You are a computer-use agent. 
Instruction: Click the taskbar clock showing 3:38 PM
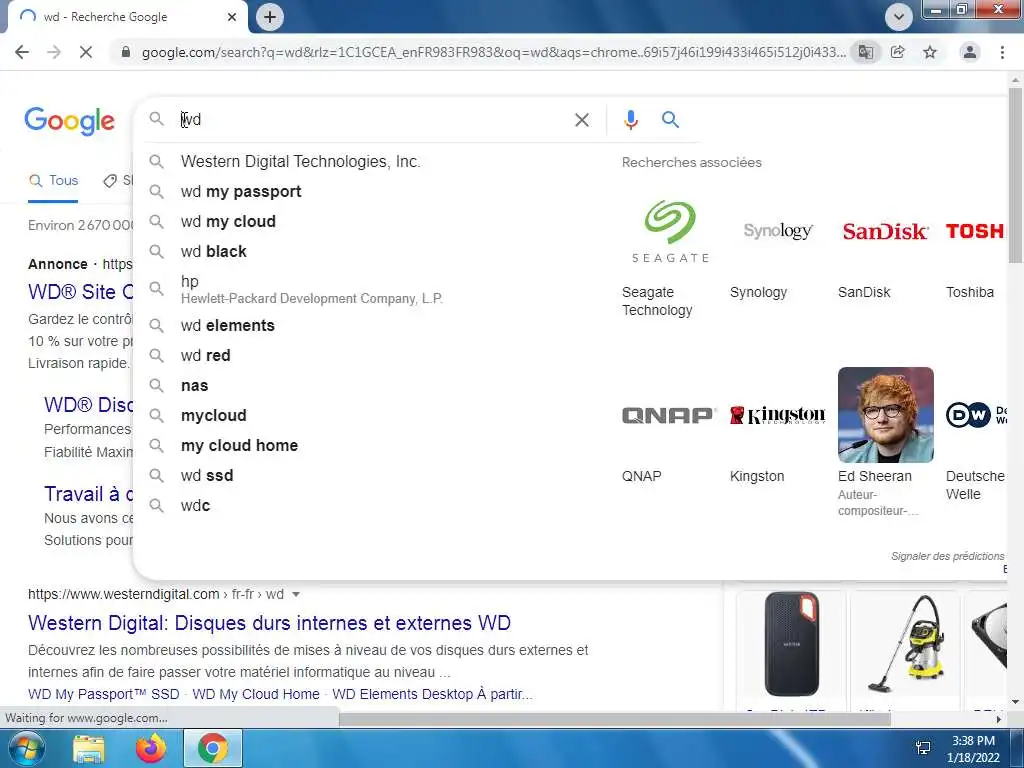[973, 749]
